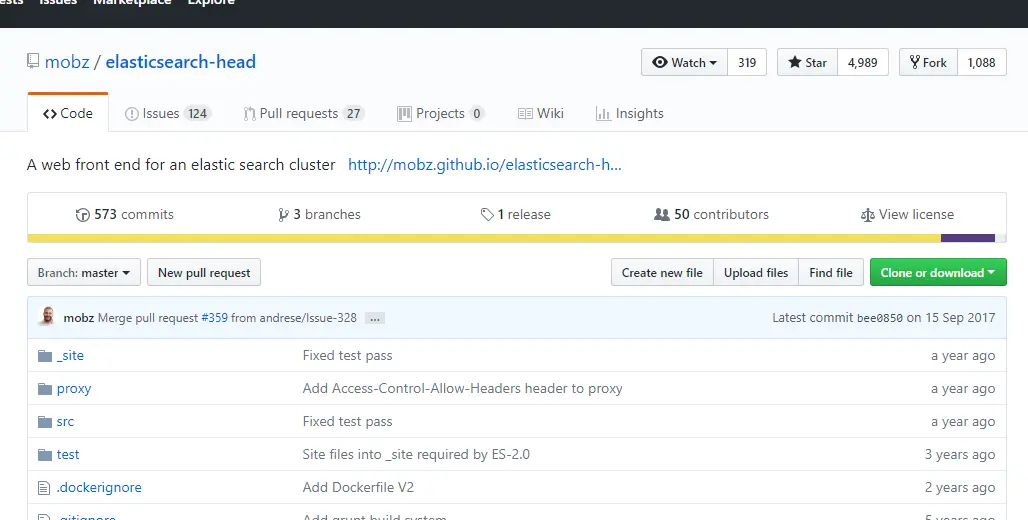1028x520 pixels.
Task: View the 319 watchers count
Action: [x=747, y=62]
